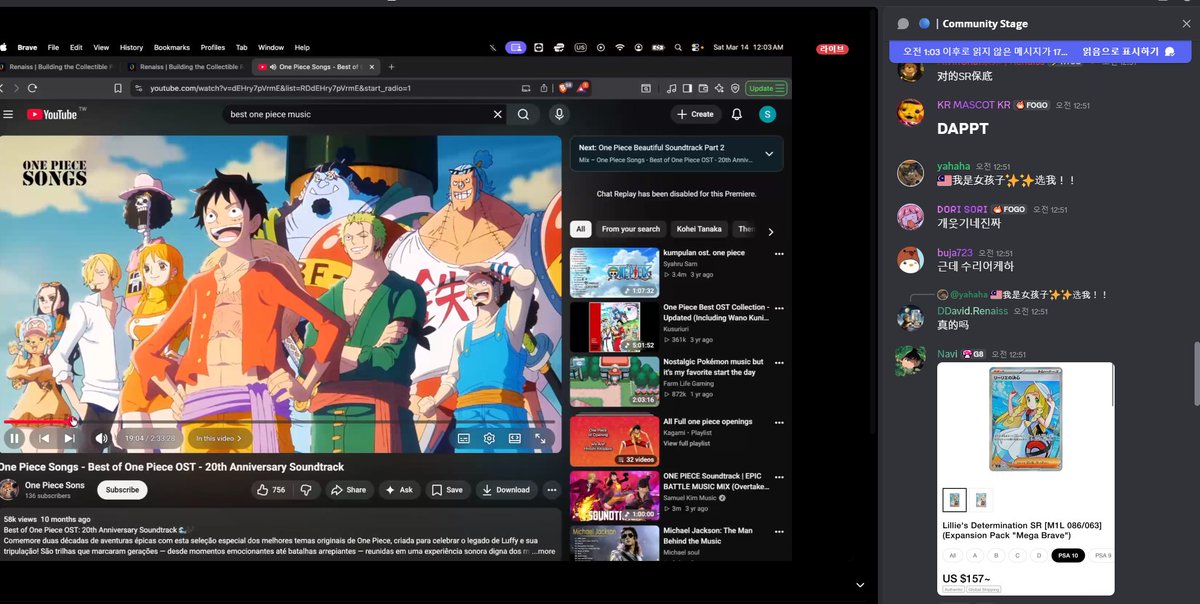Open the Ask button under video
Viewport: 1200px width, 604px height.
(x=398, y=490)
